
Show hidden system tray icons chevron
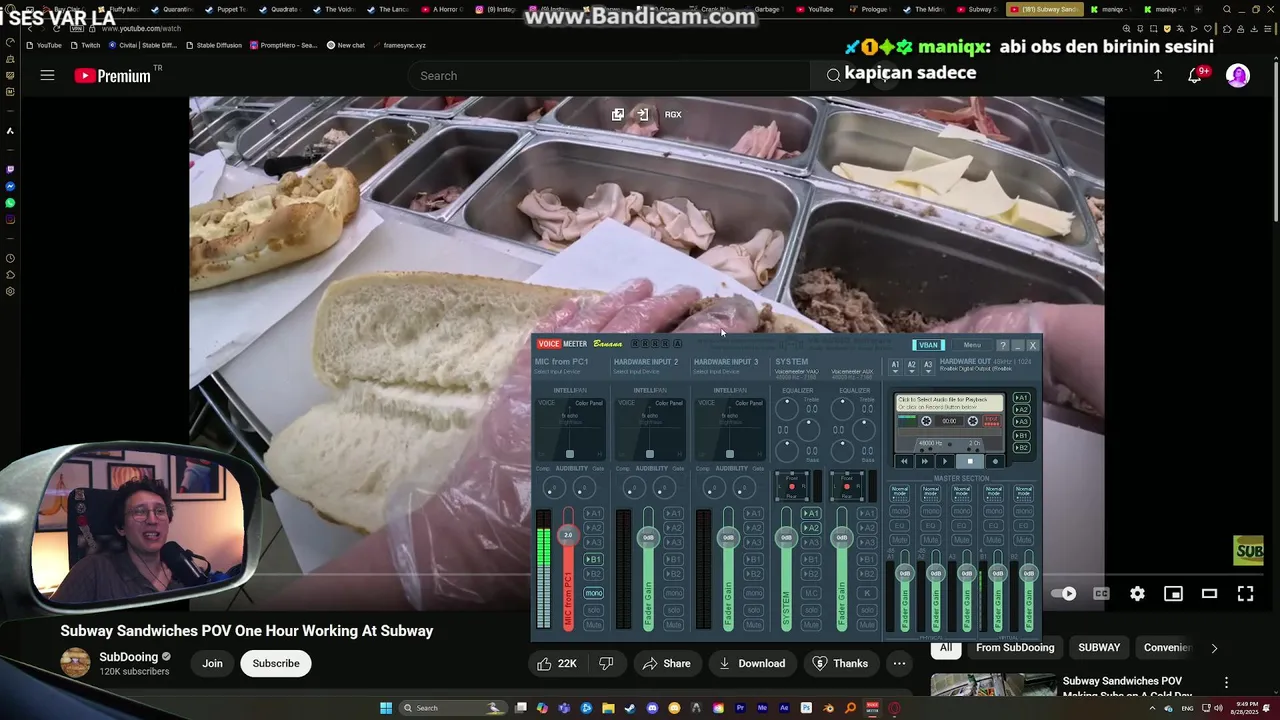[x=1151, y=708]
